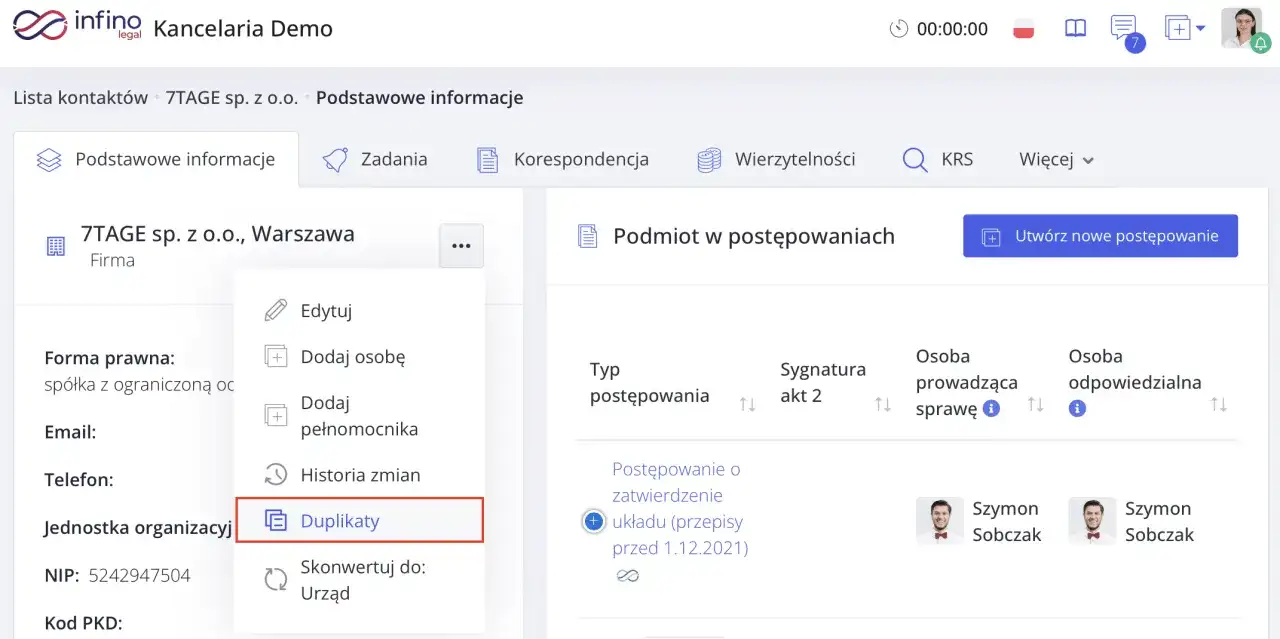
Task: Open the dropdown arrow next to quick-create icon
Action: [1198, 28]
